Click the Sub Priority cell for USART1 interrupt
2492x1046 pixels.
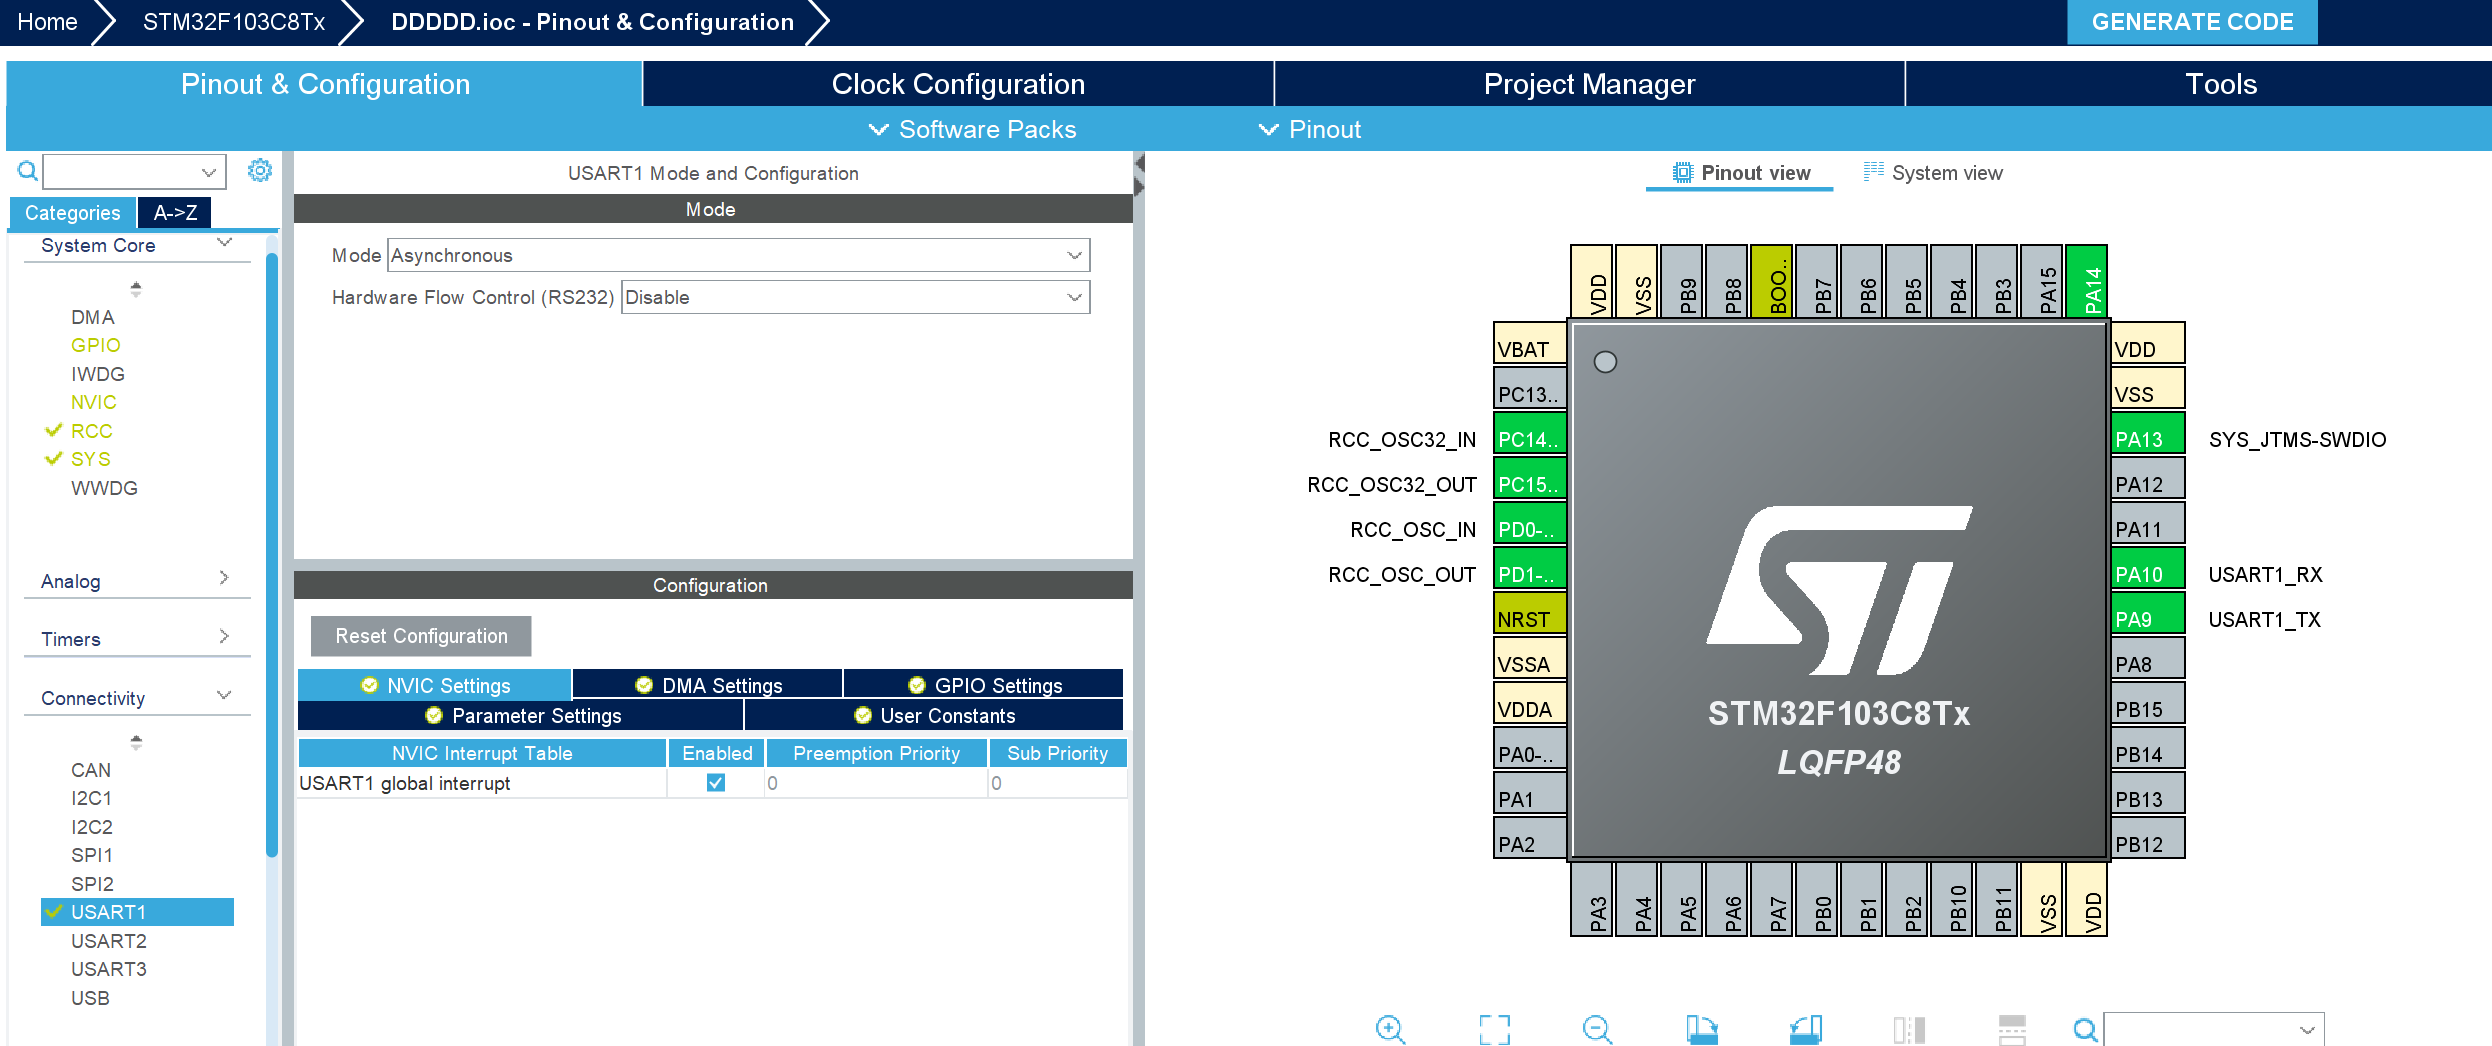tap(1058, 783)
